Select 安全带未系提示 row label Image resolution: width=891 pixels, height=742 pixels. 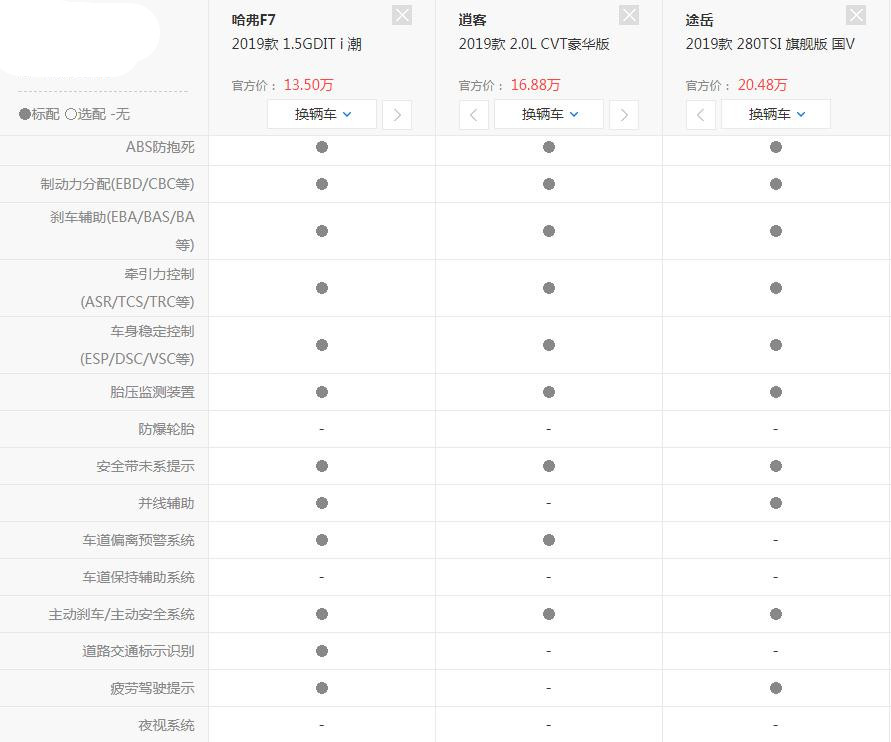[145, 466]
